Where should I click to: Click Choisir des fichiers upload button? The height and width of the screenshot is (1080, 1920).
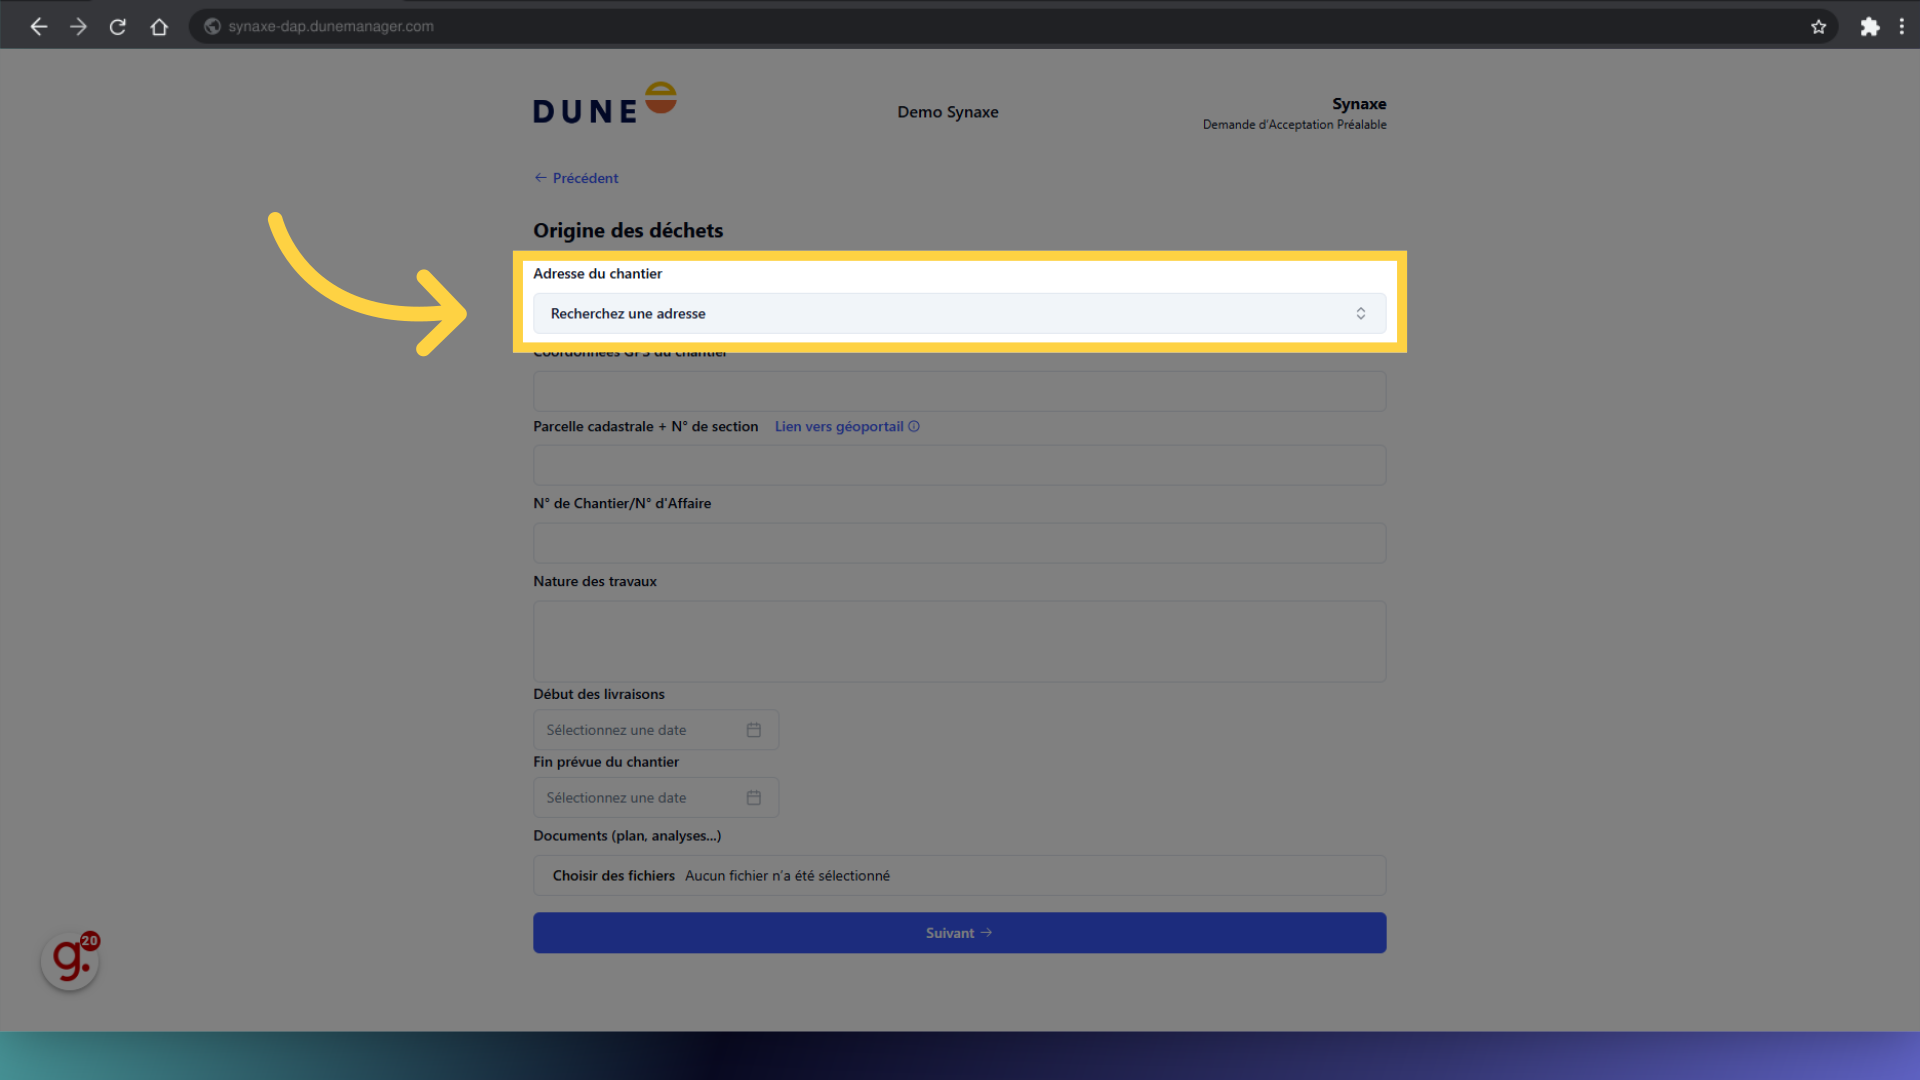[x=613, y=876]
